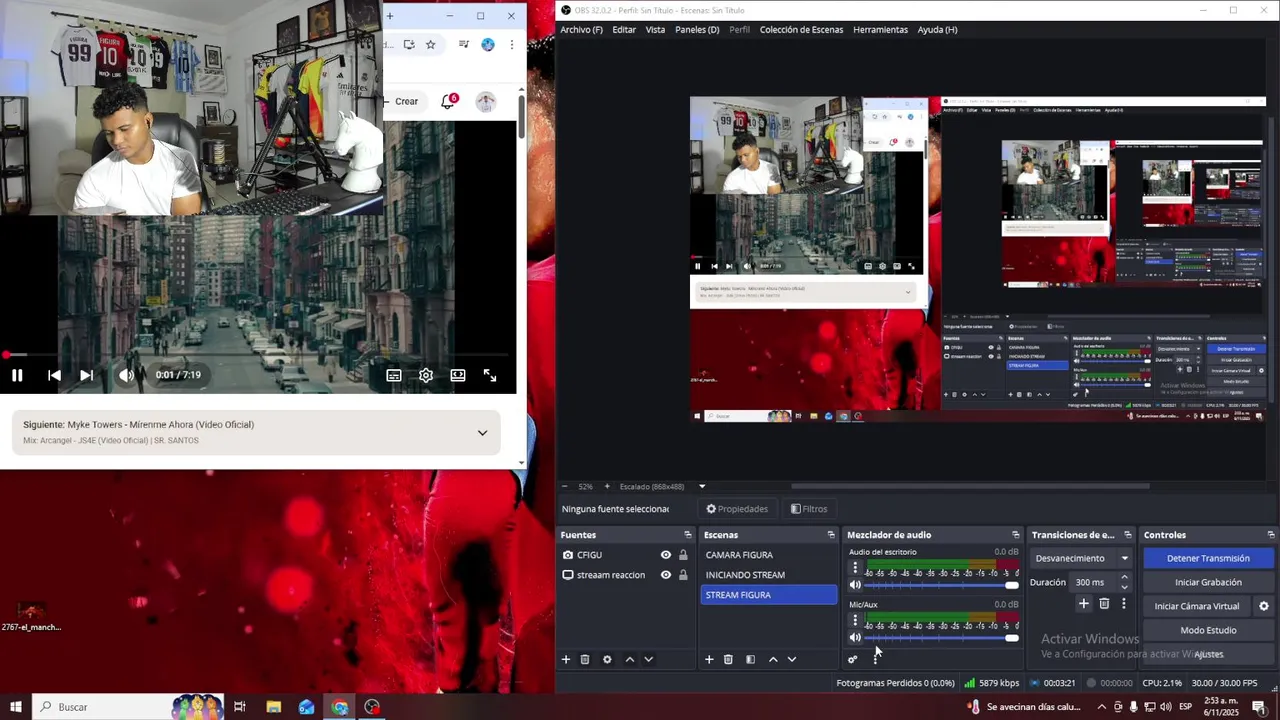This screenshot has height=720, width=1280.
Task: Open Mic/Aux three-dot options menu
Action: (x=855, y=620)
